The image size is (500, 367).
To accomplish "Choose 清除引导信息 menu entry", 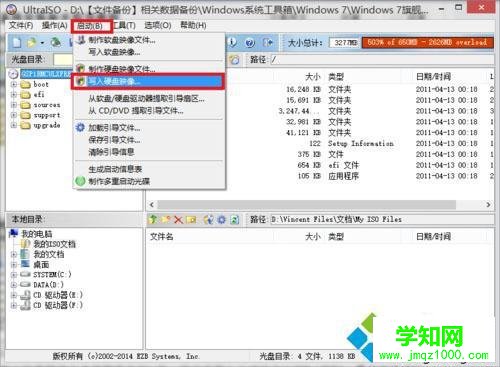I will coord(149,152).
